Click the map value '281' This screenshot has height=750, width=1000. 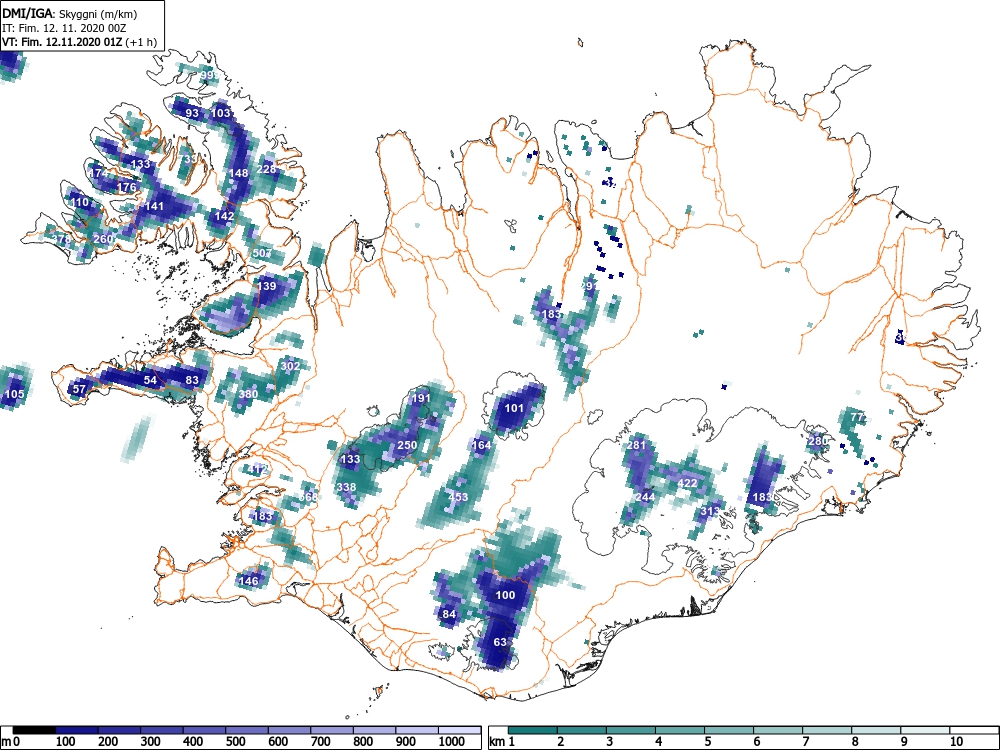[636, 445]
